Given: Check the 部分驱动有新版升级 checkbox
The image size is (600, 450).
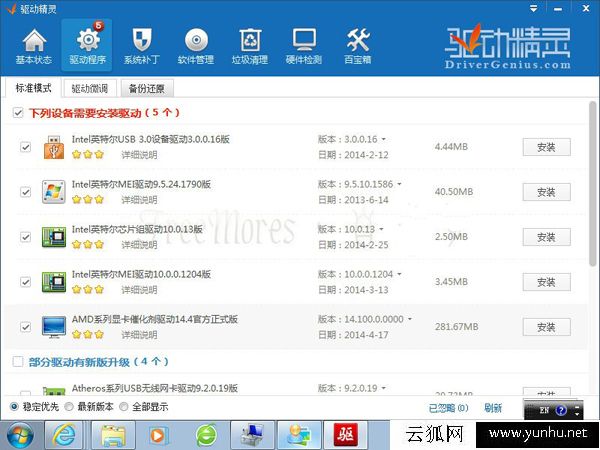Looking at the screenshot, I should pos(18,362).
